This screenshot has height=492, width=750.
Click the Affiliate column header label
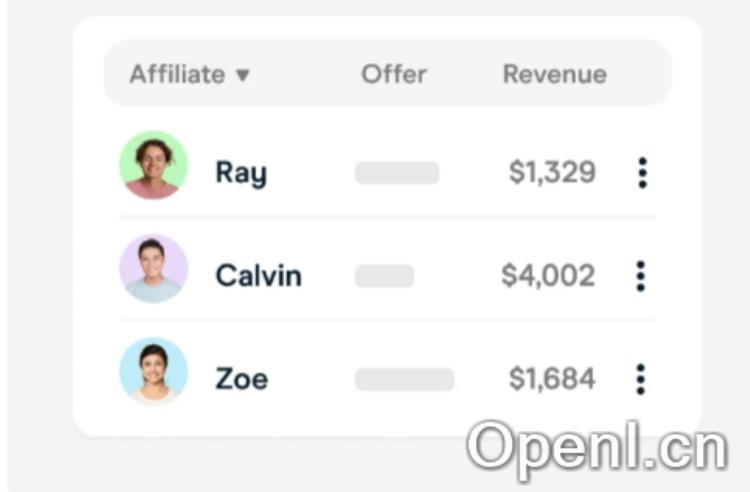[177, 74]
